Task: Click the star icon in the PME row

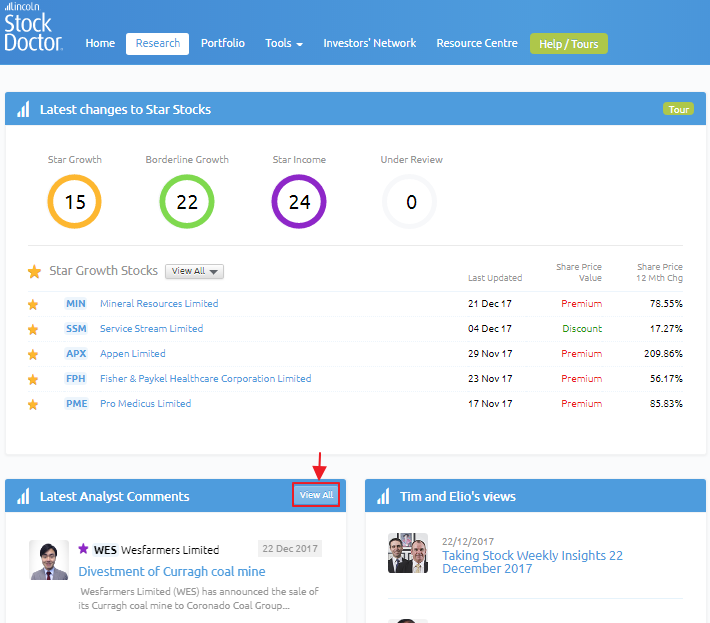Action: 33,404
